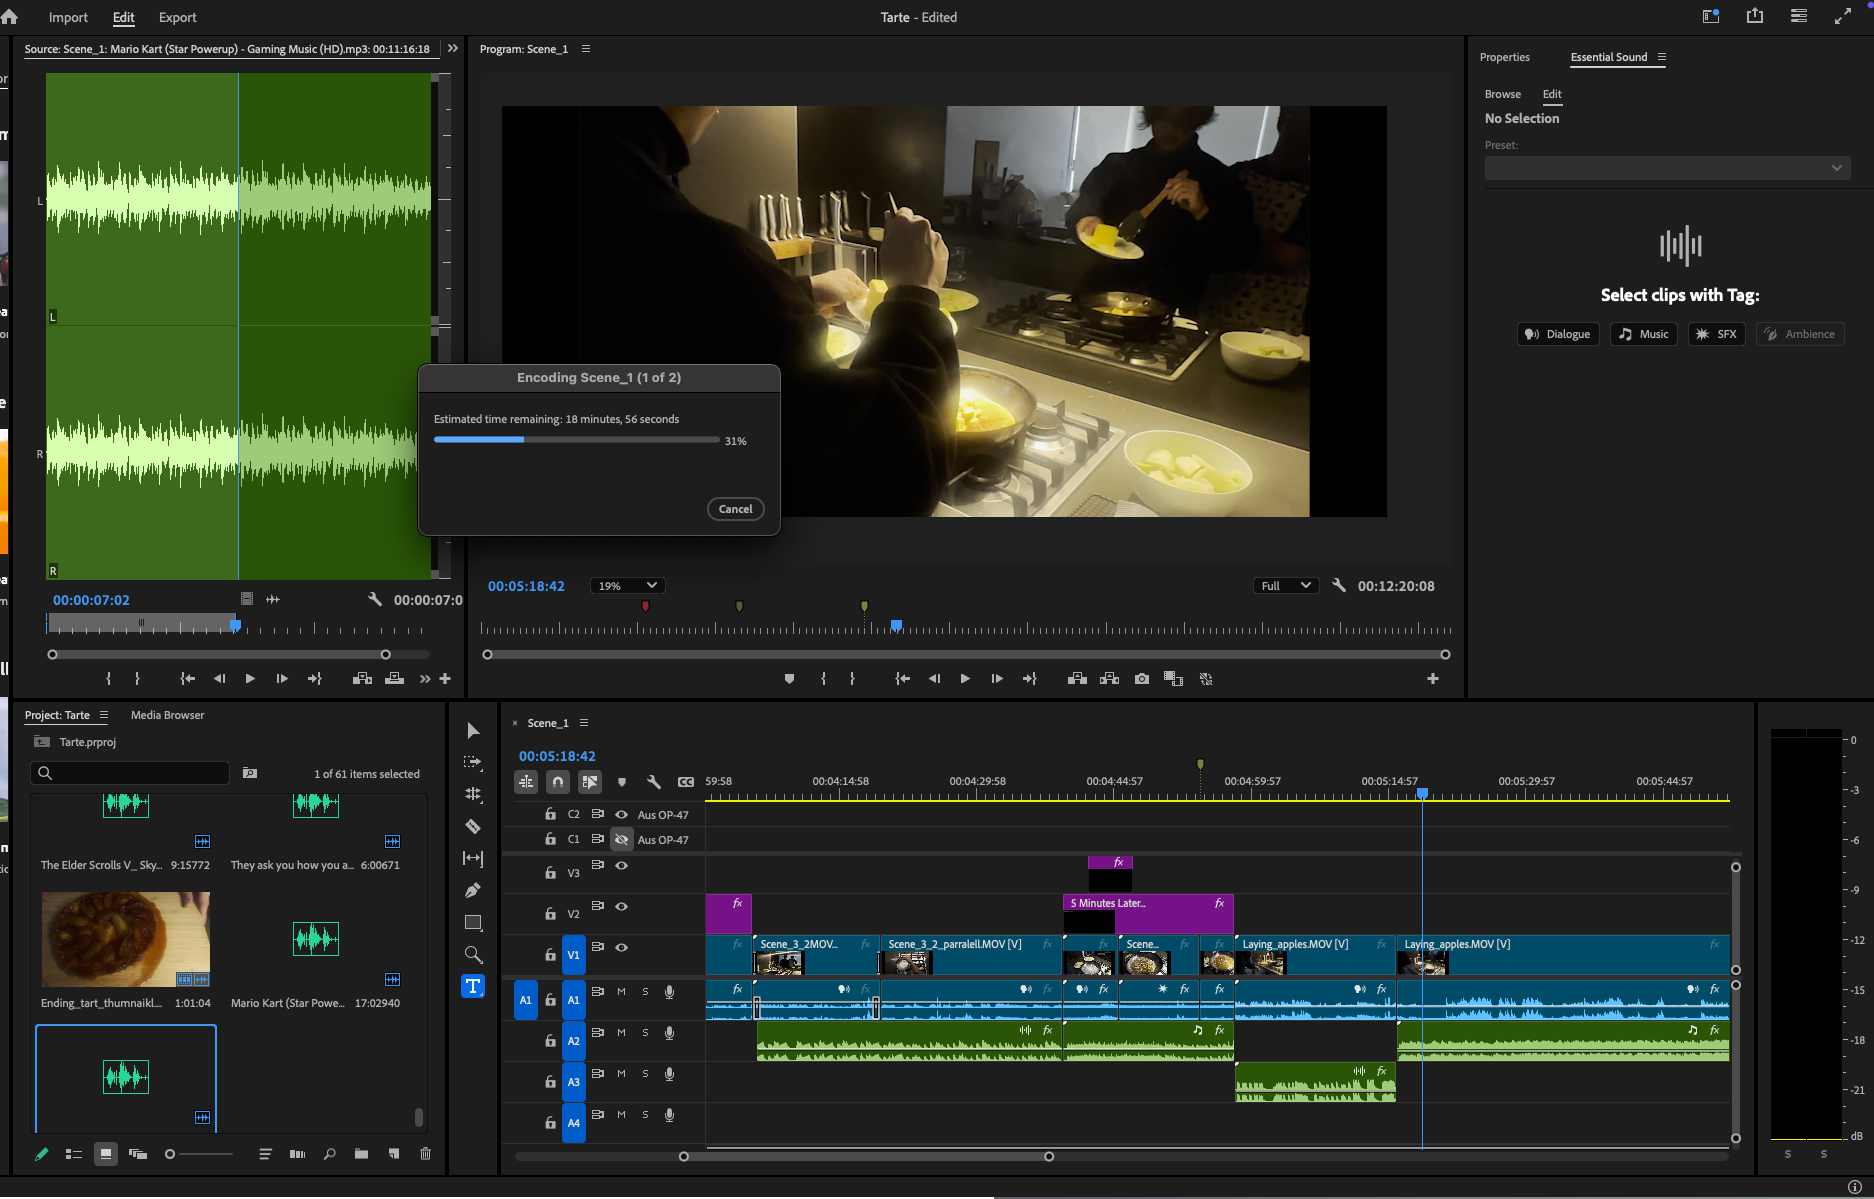Select the Razor tool
This screenshot has height=1199, width=1874.
coord(473,826)
